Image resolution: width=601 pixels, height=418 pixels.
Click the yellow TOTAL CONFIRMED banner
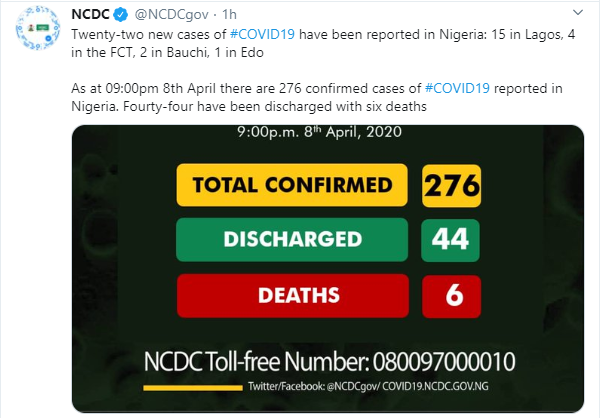coord(292,185)
